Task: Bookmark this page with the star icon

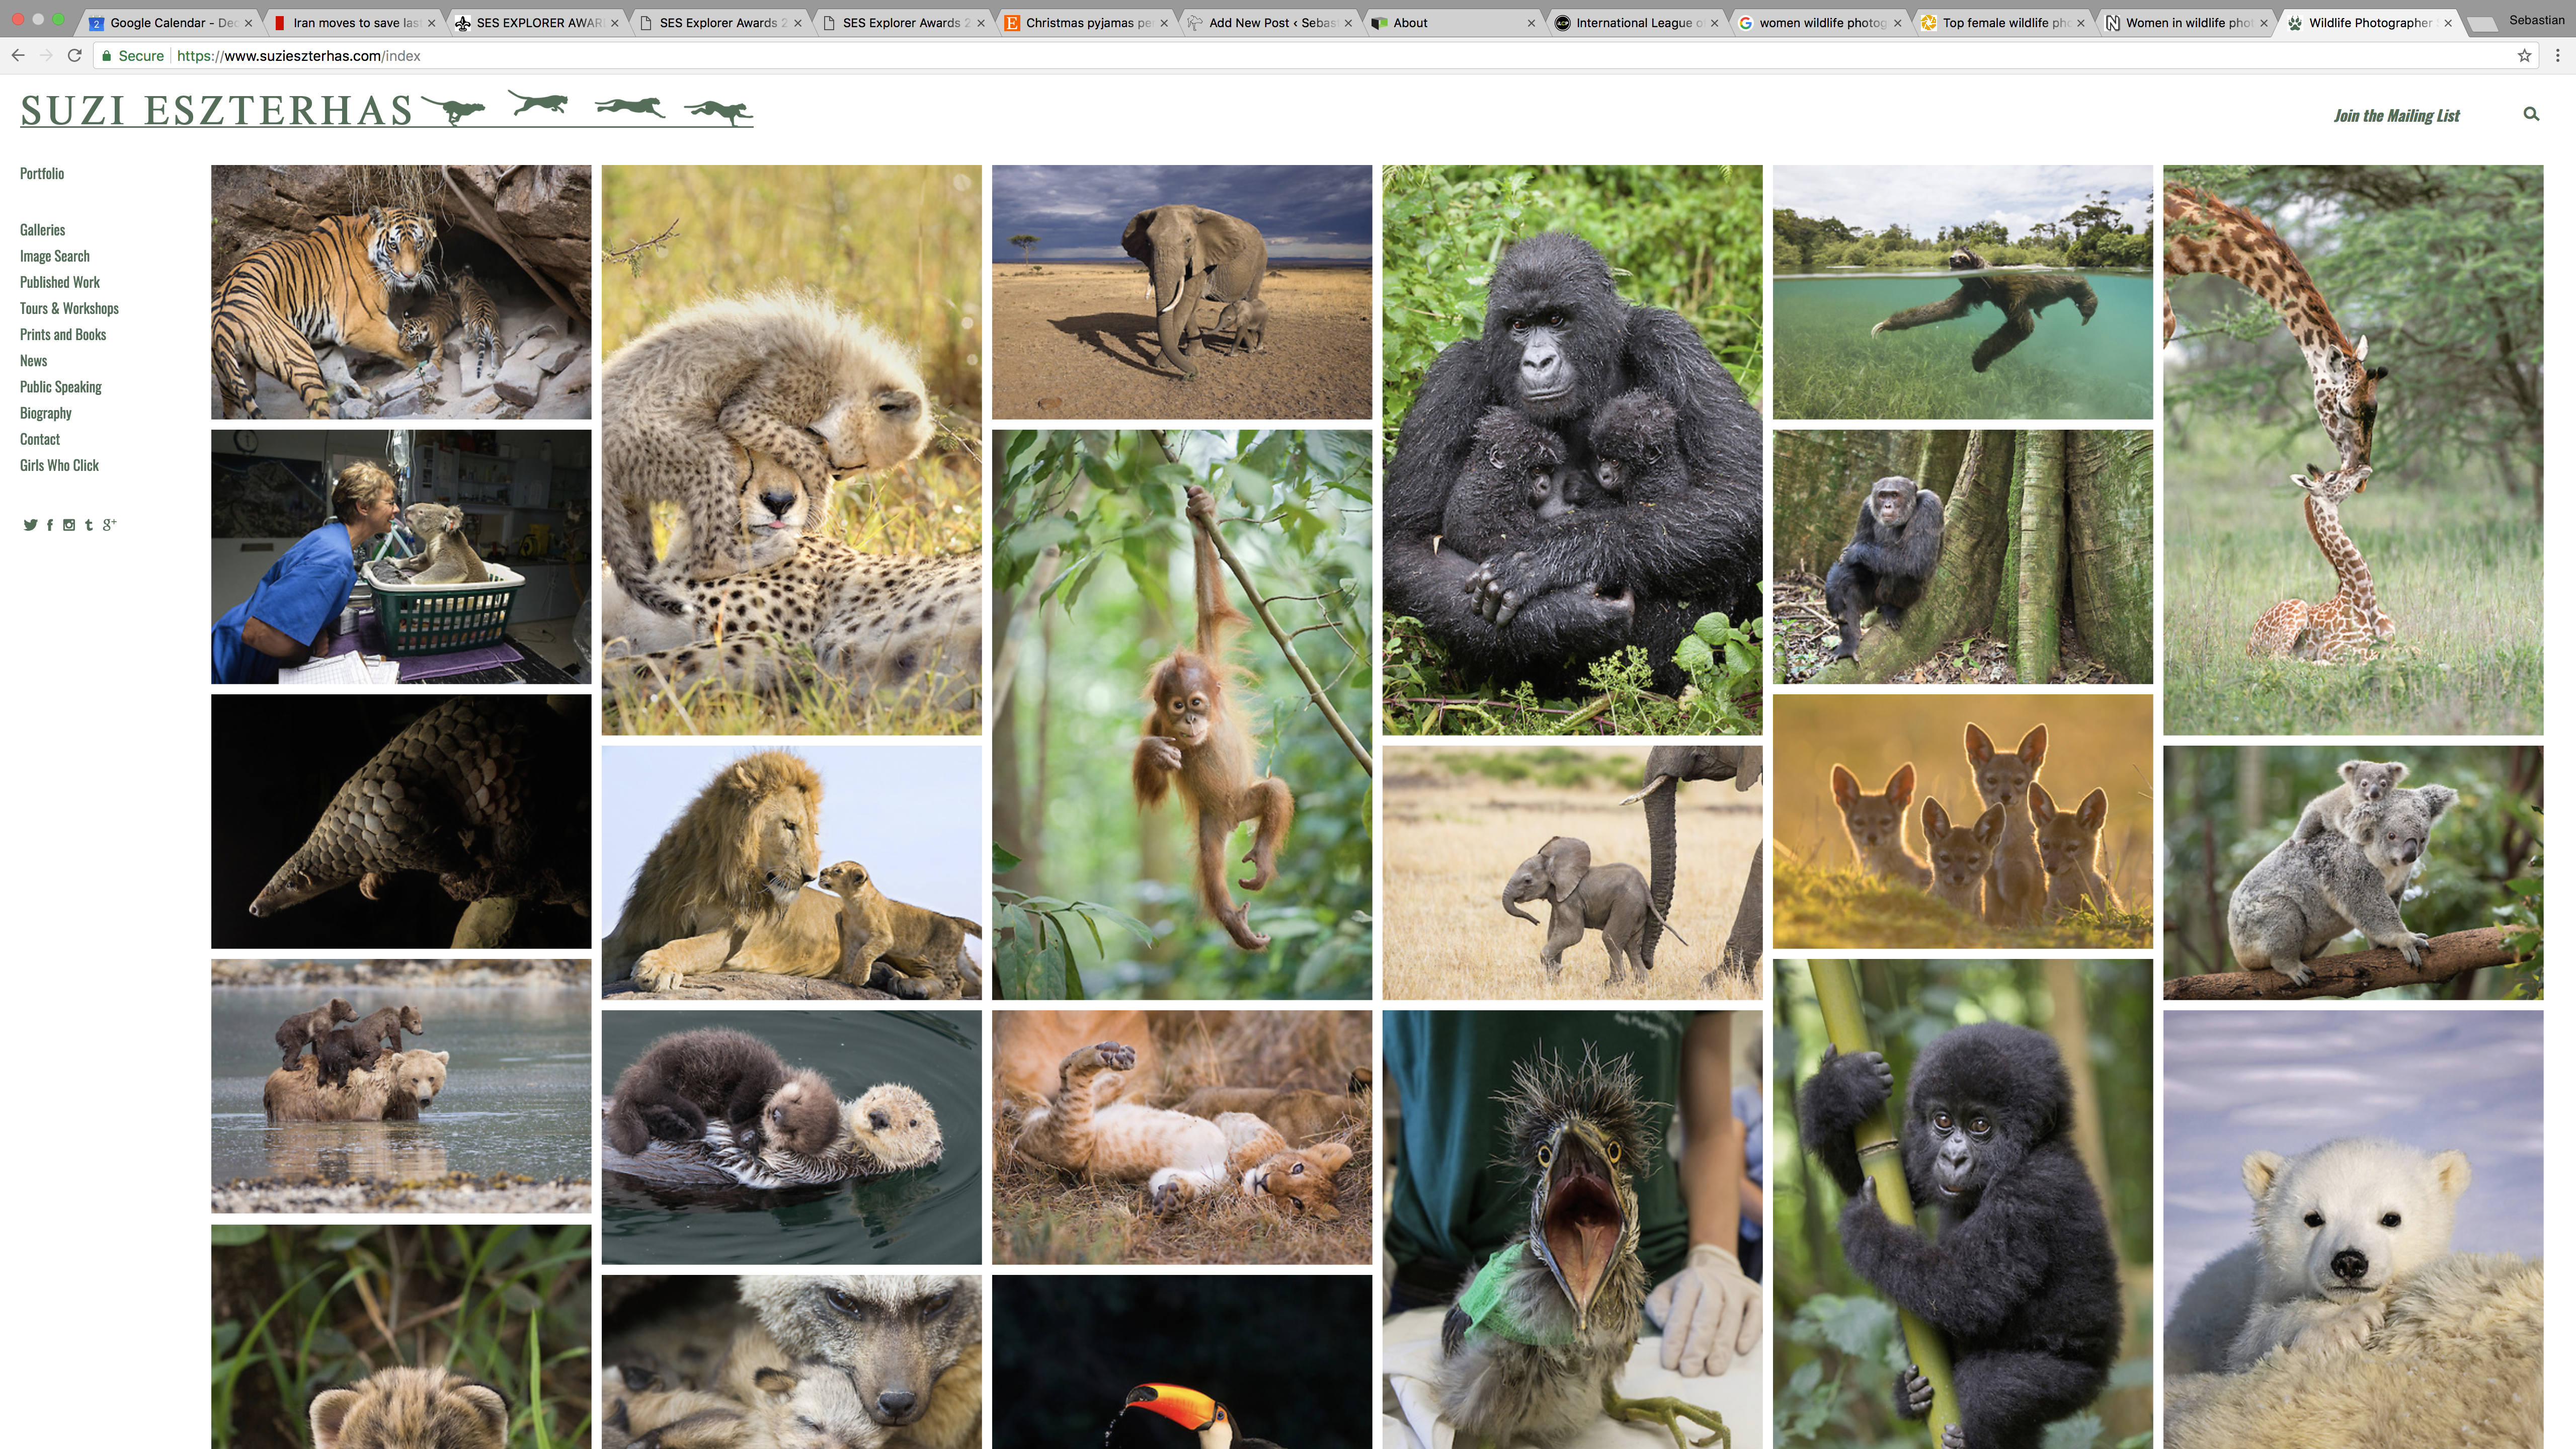Action: pos(2524,56)
